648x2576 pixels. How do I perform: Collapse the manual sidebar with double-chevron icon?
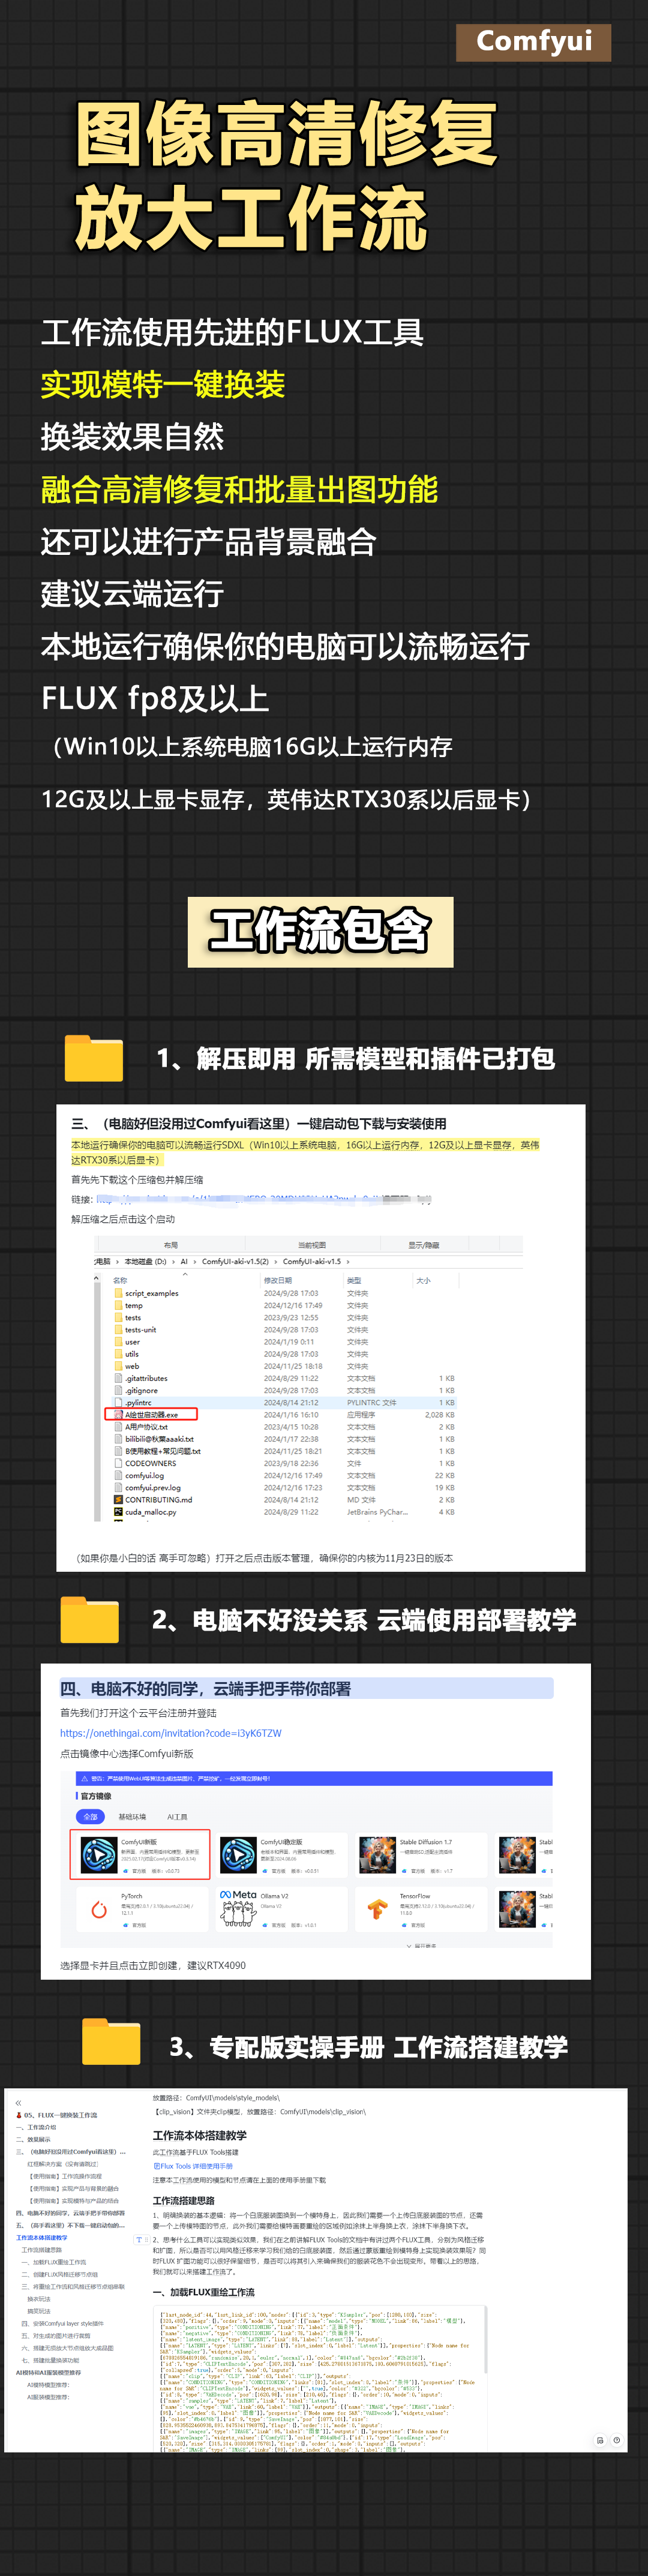tap(18, 2102)
